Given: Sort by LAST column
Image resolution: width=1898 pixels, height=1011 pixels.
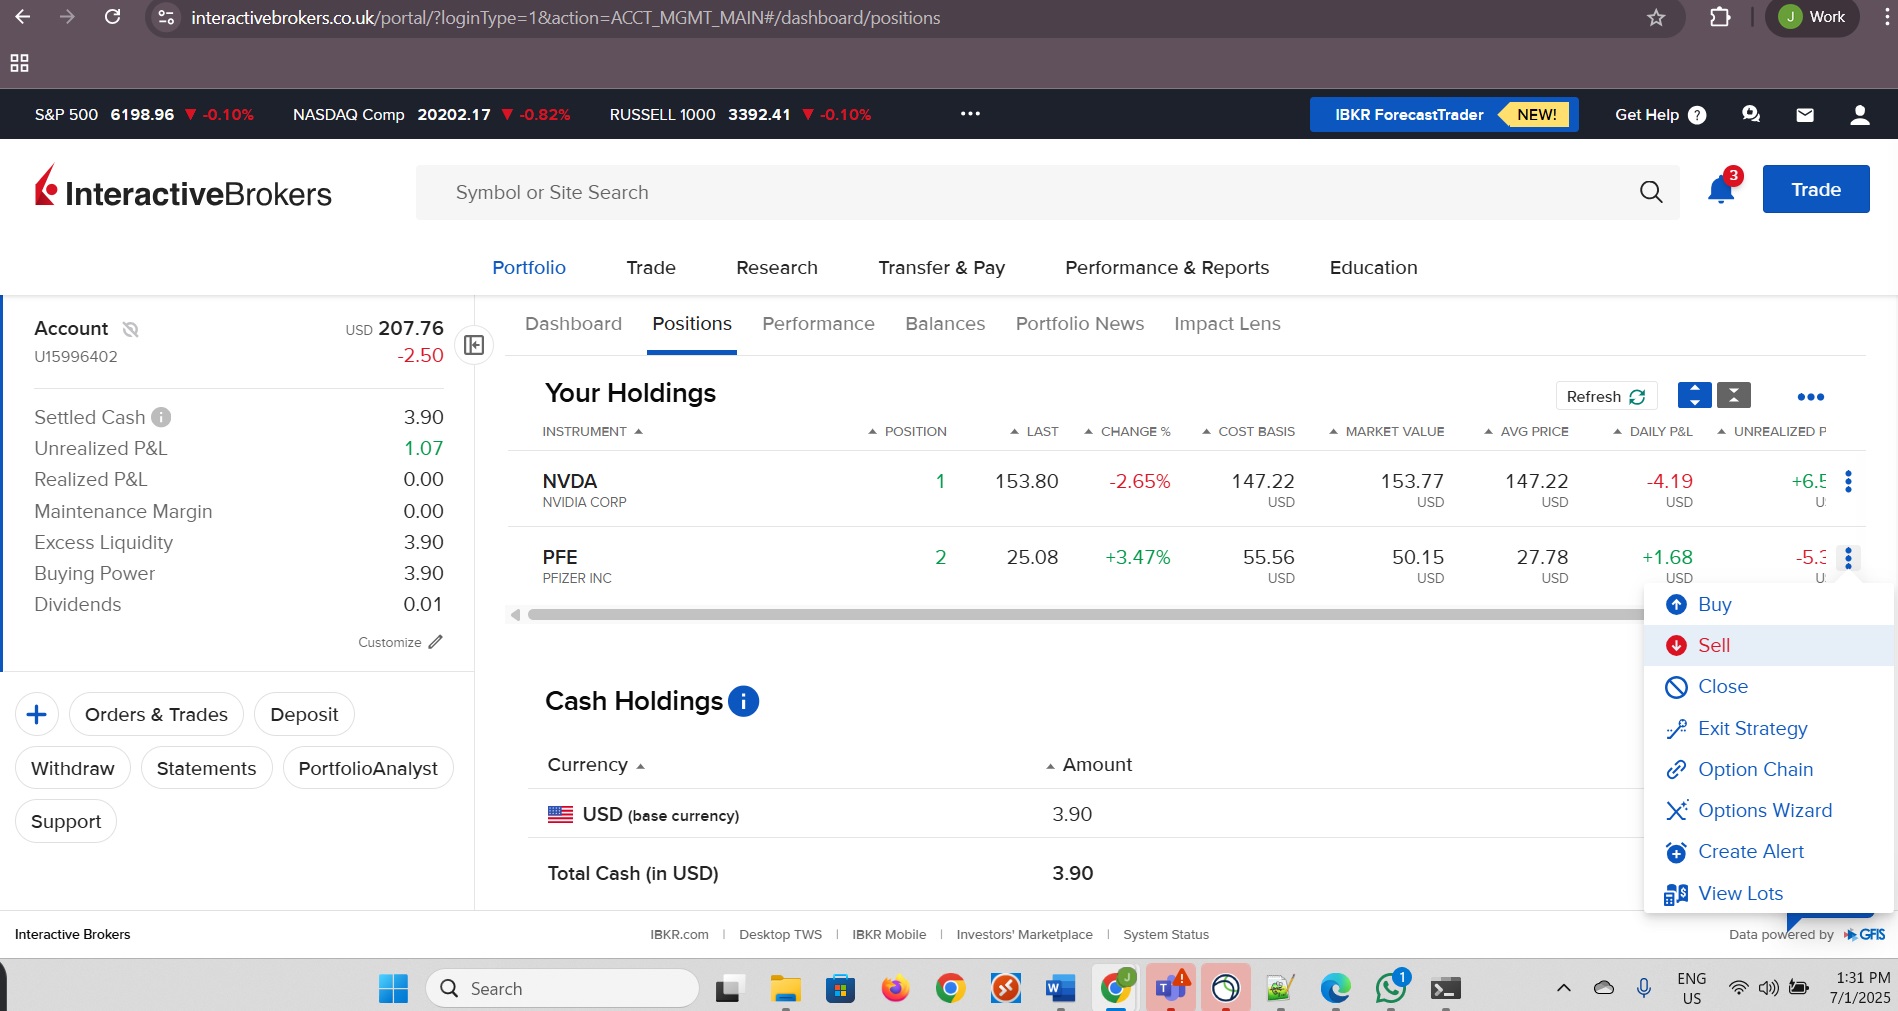Looking at the screenshot, I should tap(1034, 431).
